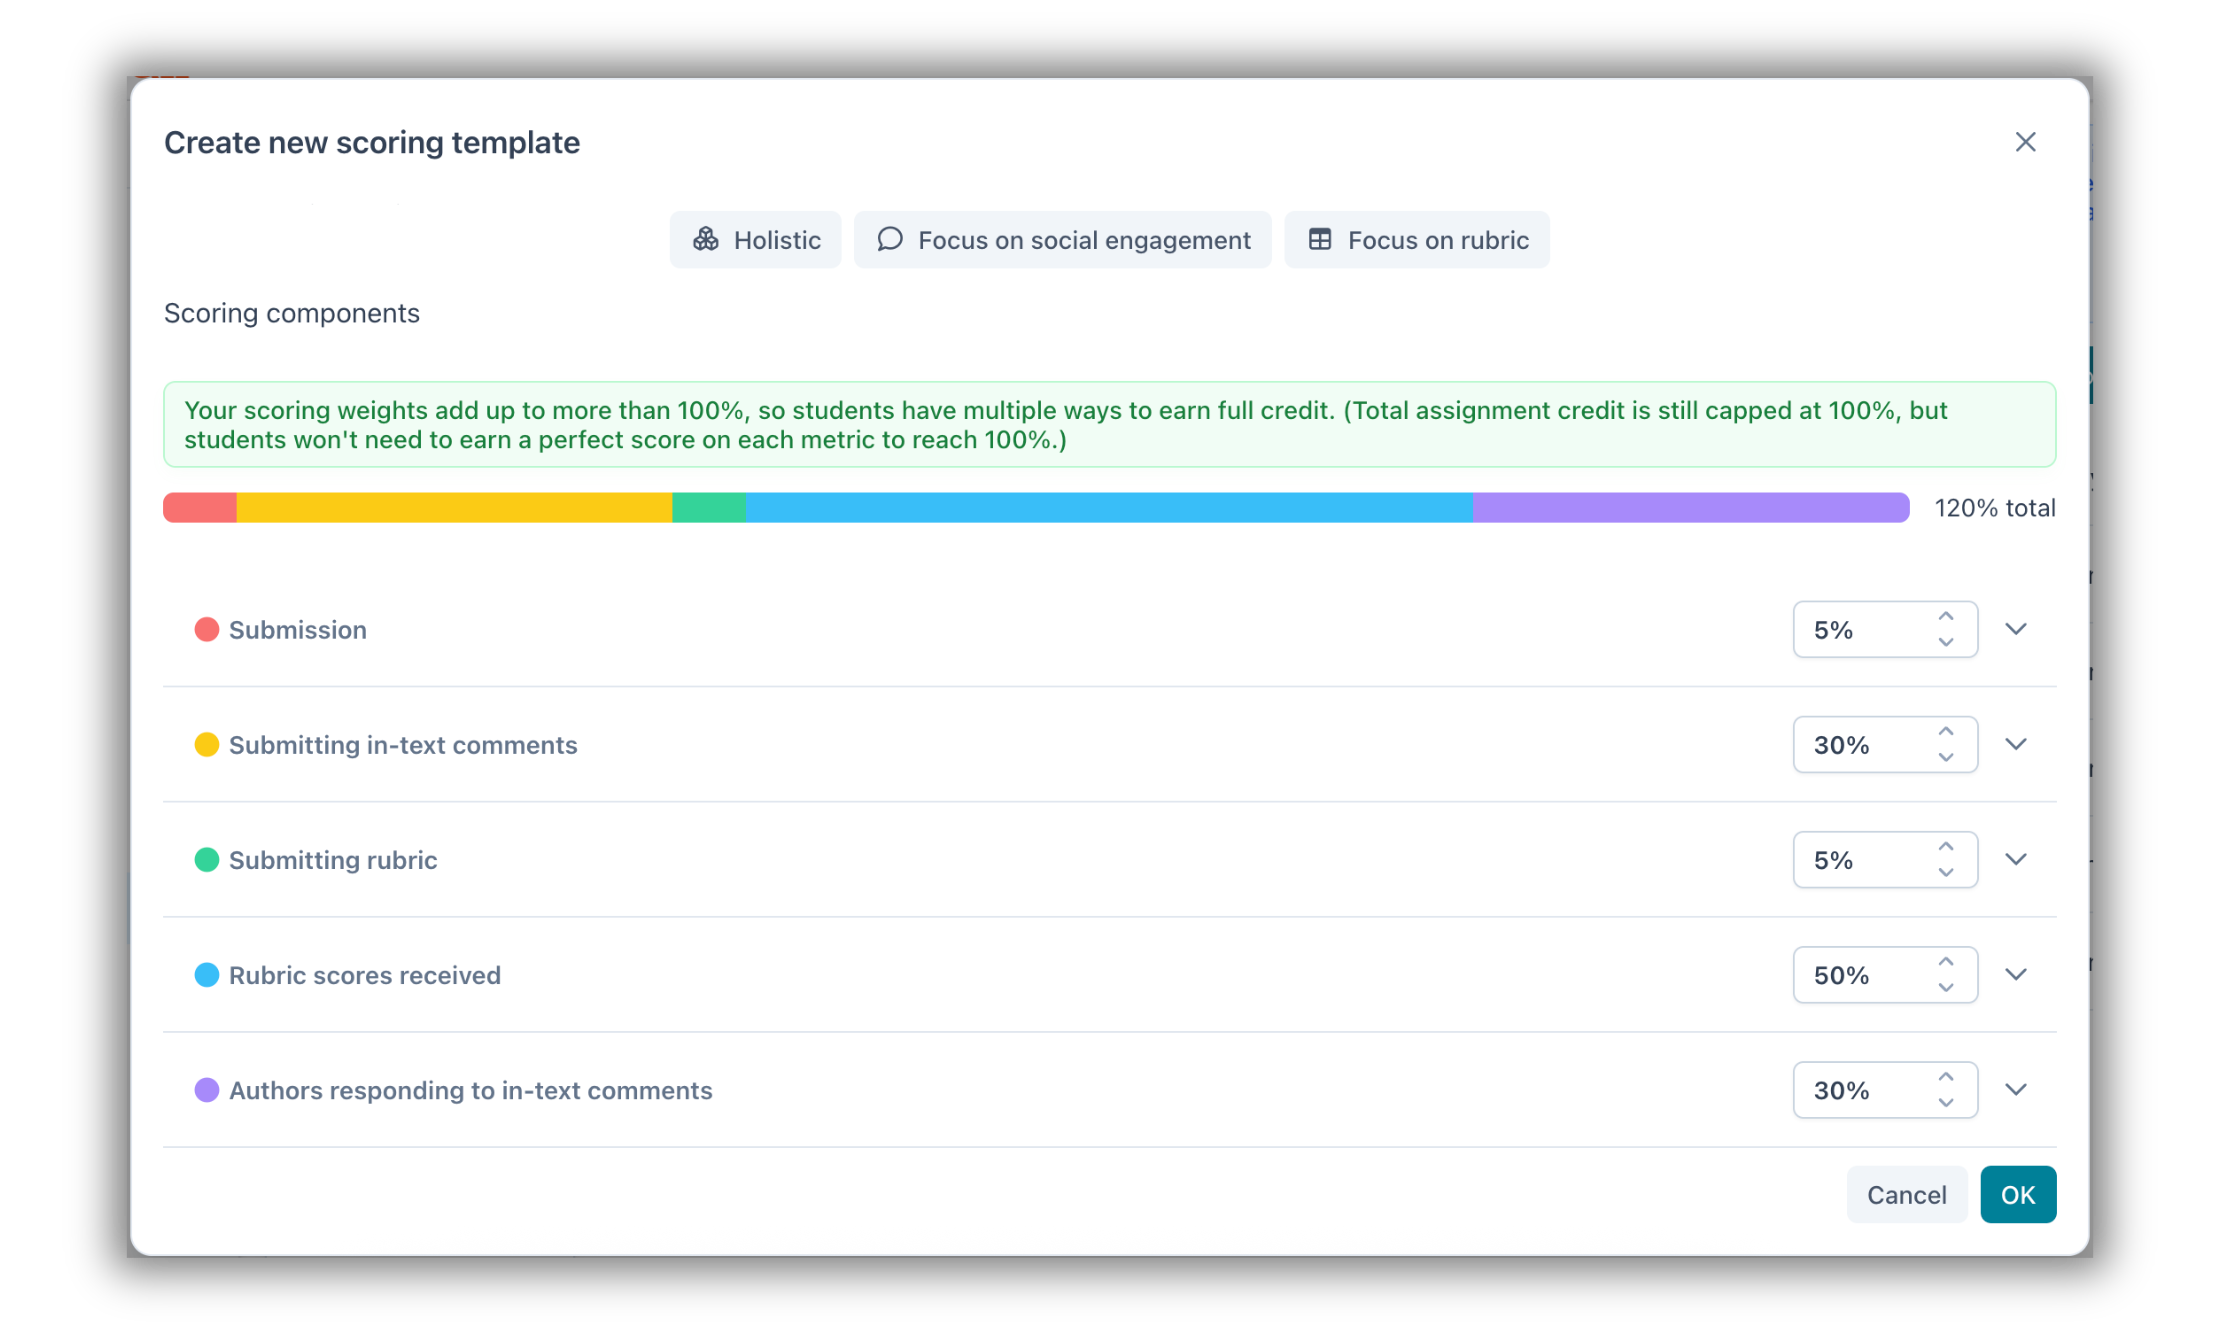Image resolution: width=2220 pixels, height=1334 pixels.
Task: Increase Submitting rubric weight stepper
Action: (x=1945, y=847)
